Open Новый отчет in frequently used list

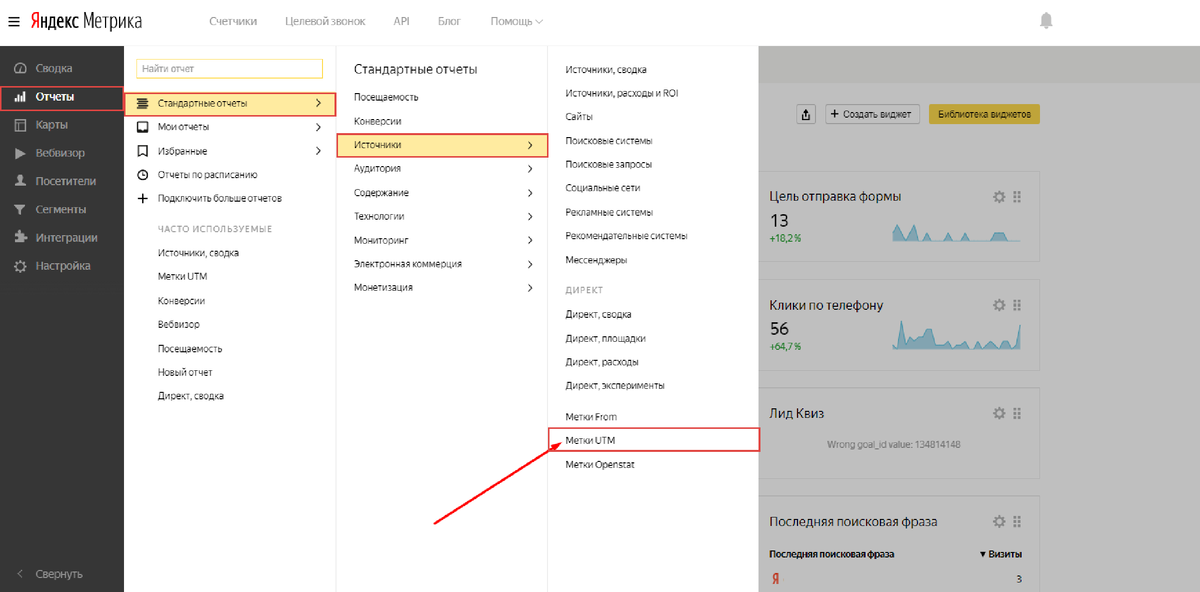click(185, 372)
